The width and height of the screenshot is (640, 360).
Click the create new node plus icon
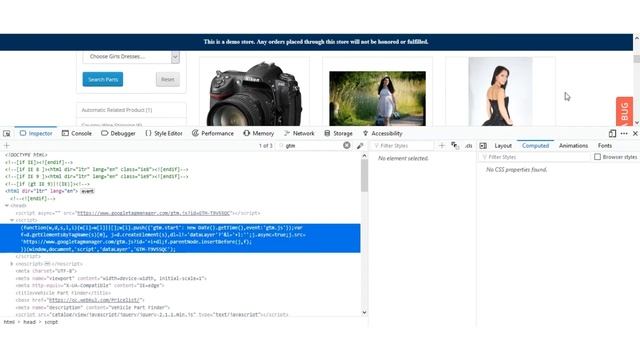click(7, 145)
